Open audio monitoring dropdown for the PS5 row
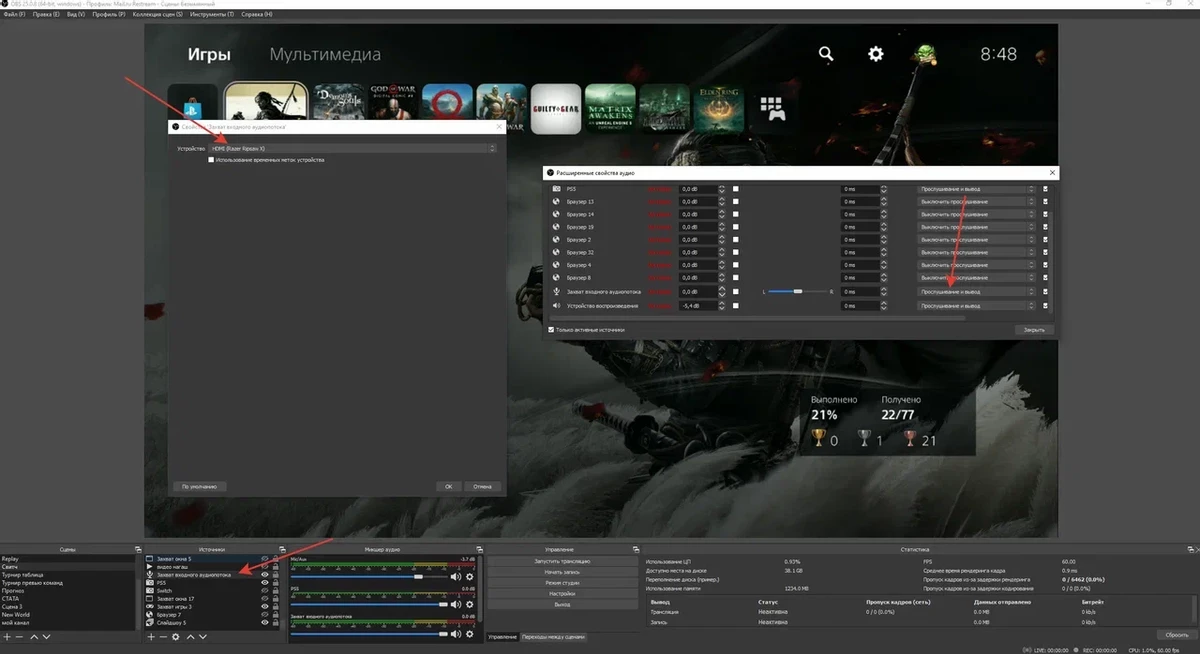Screen dimensions: 1200x654 (977, 188)
